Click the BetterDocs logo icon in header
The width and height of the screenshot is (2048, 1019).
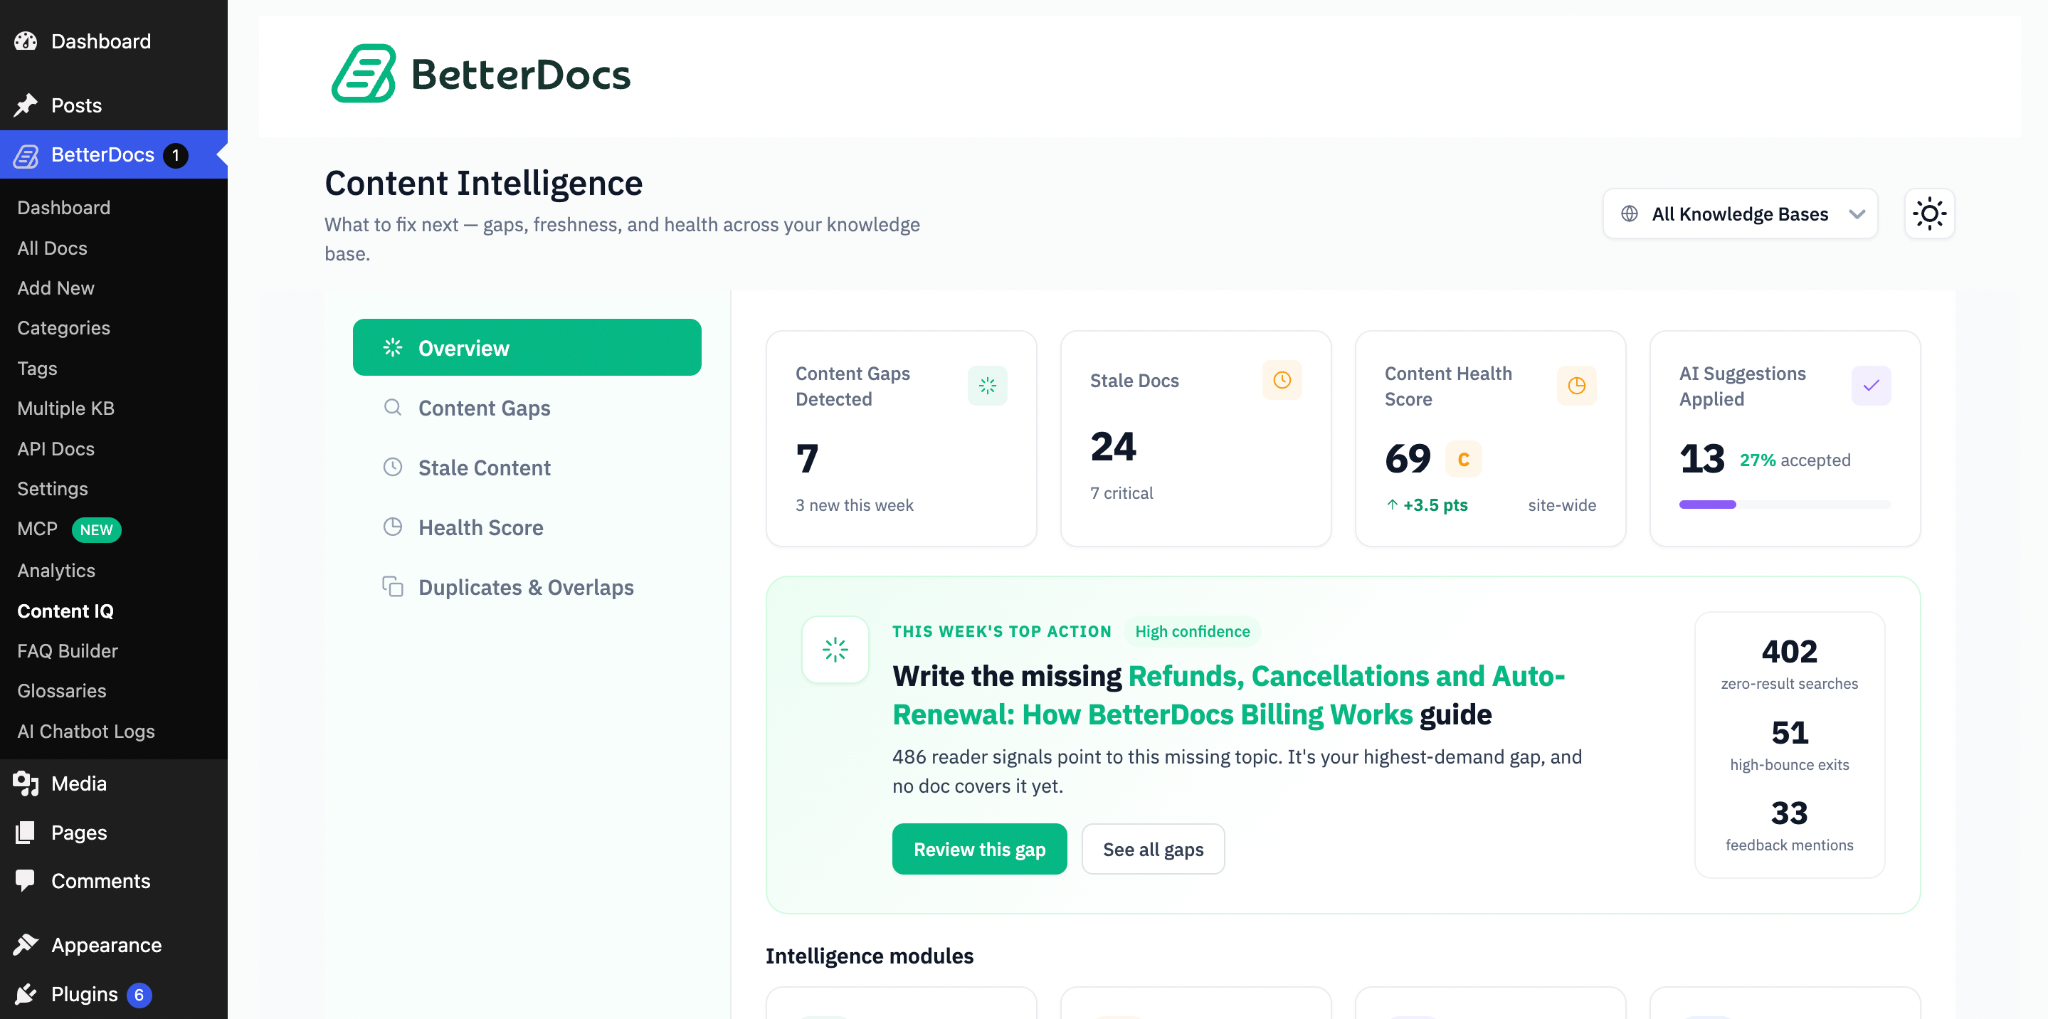364,74
